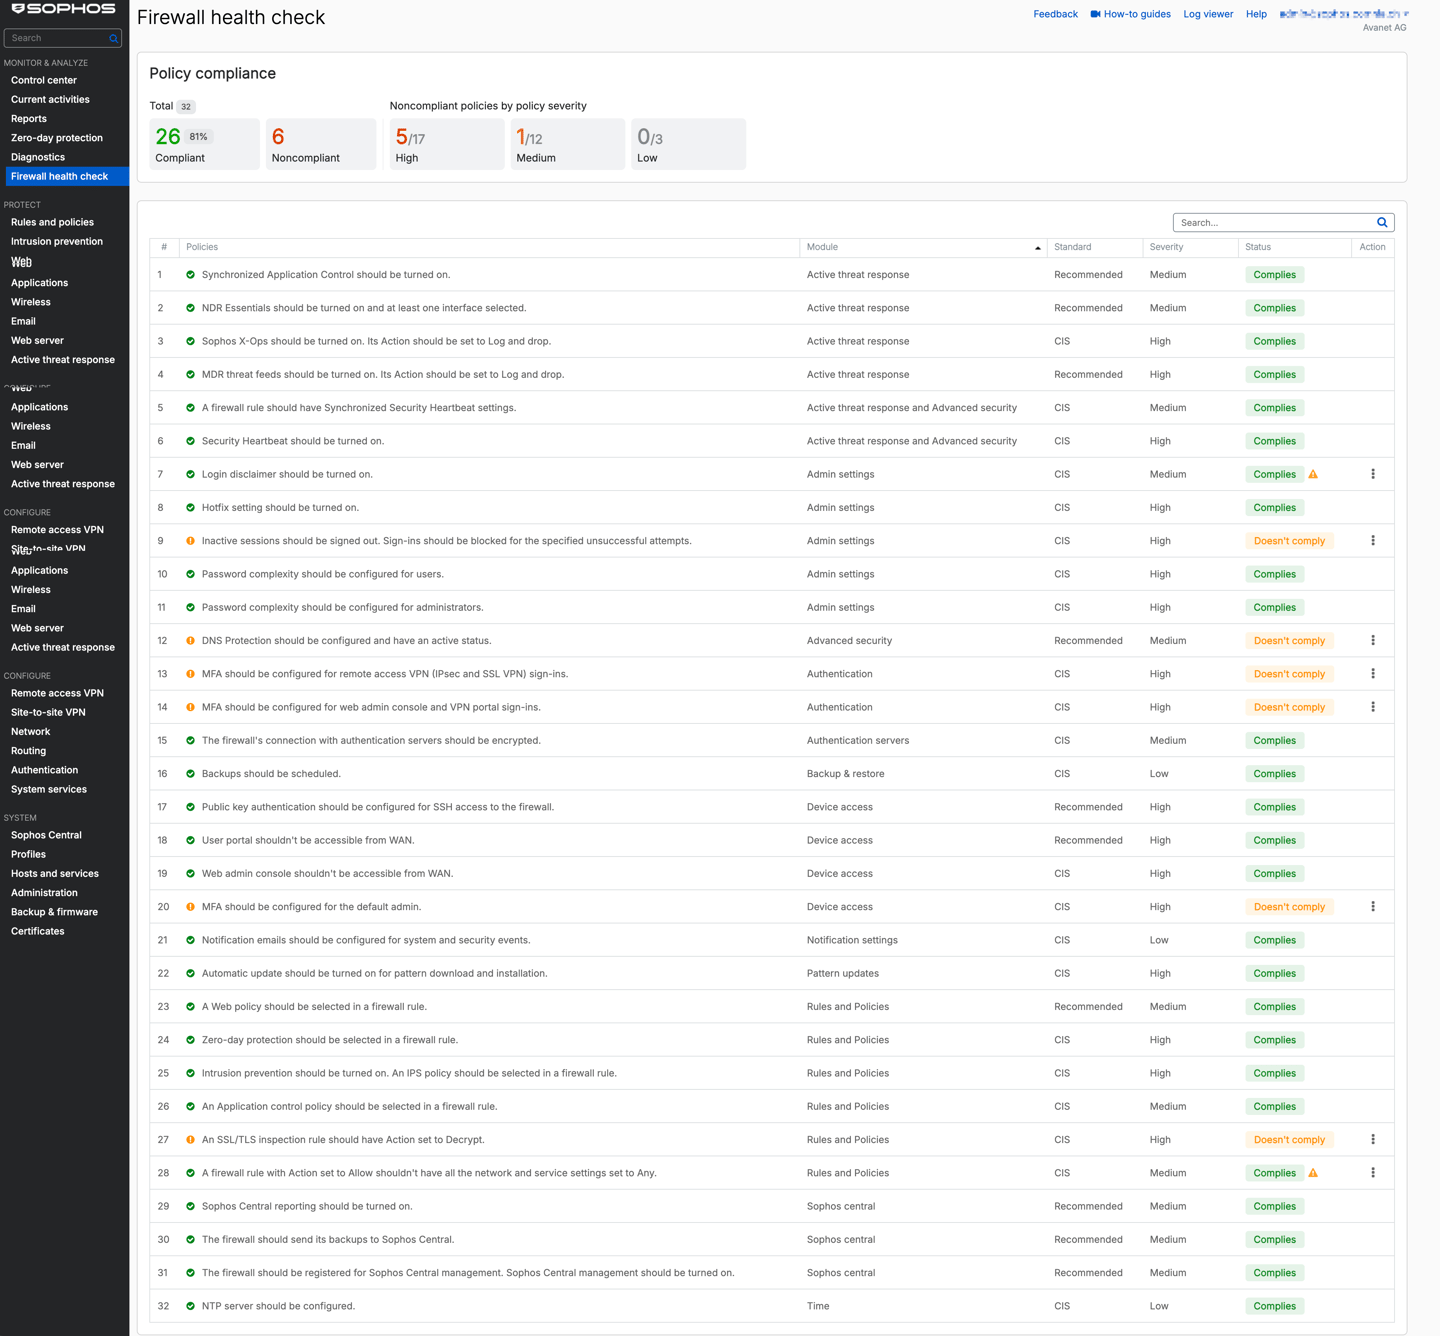Click the Low severity 0/3 card

pos(688,144)
